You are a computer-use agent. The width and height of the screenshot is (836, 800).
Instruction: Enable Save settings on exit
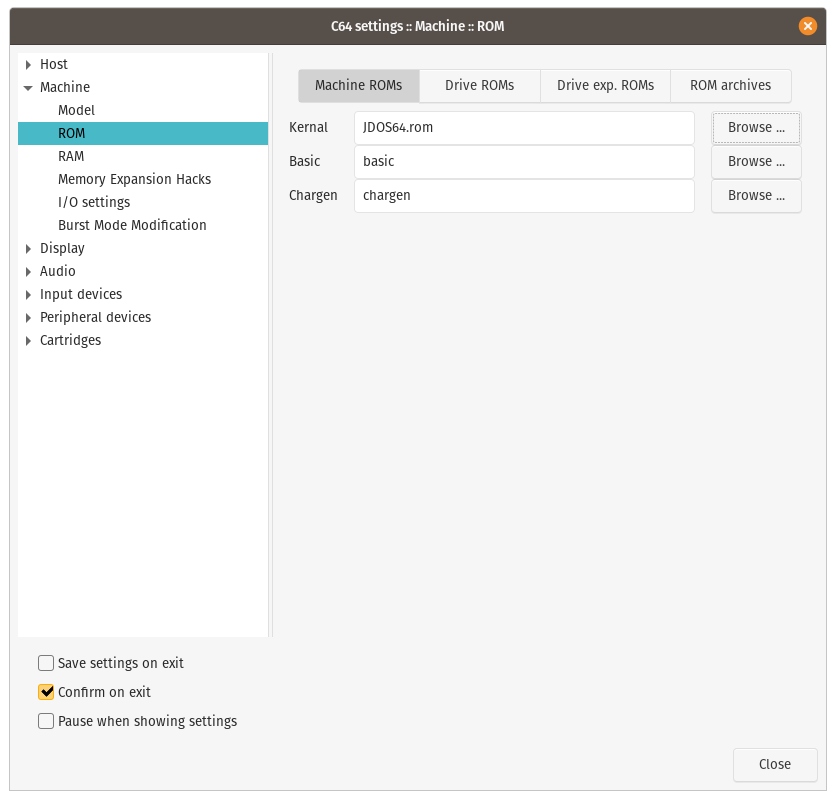click(x=46, y=663)
